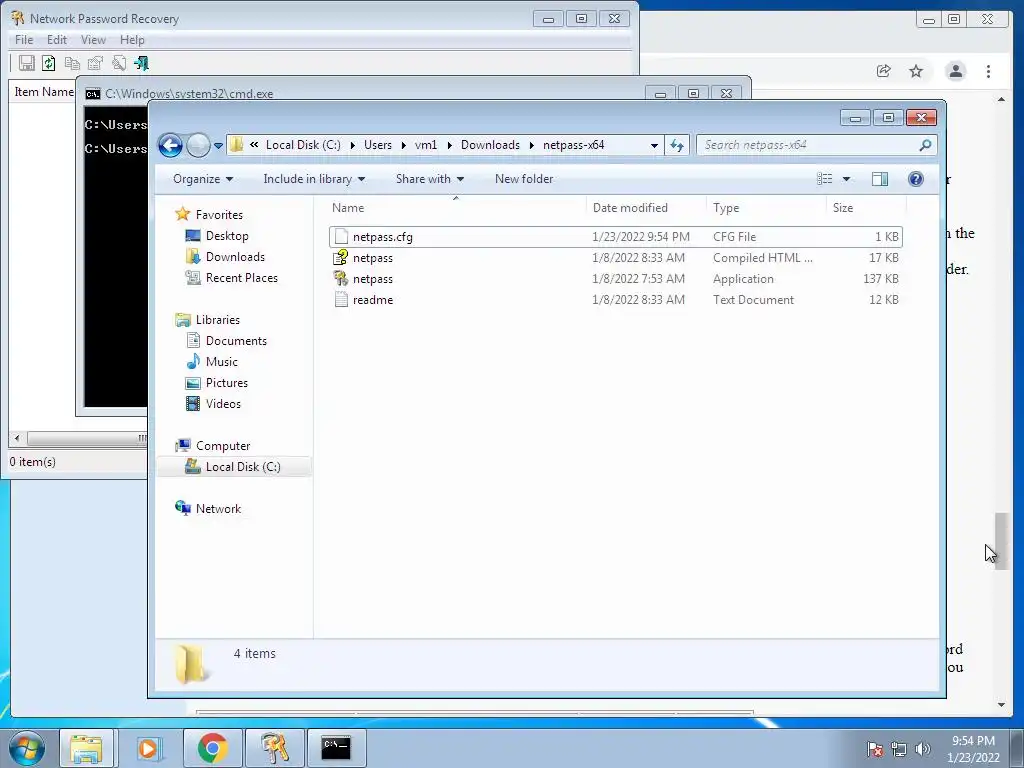Click the Chrome share page icon
This screenshot has height=768, width=1024.
884,71
